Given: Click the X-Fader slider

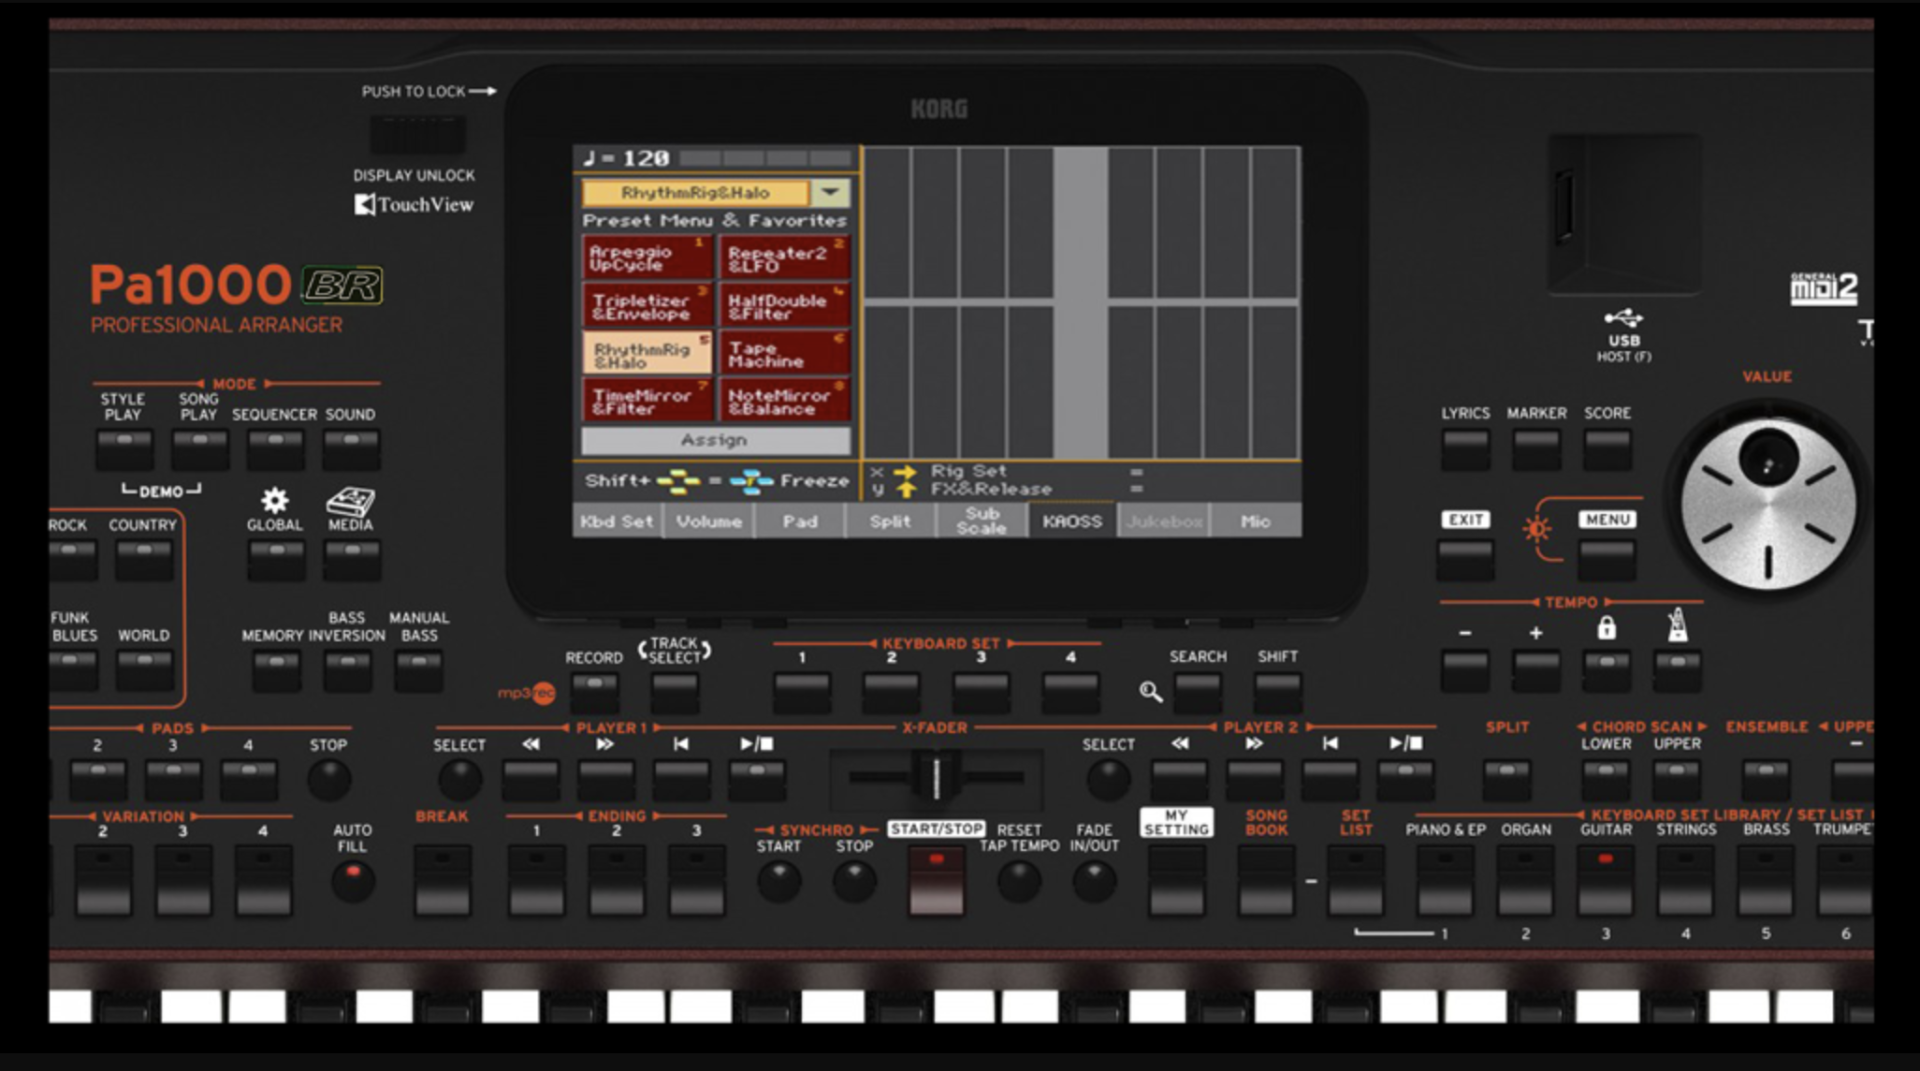Looking at the screenshot, I should tap(936, 777).
